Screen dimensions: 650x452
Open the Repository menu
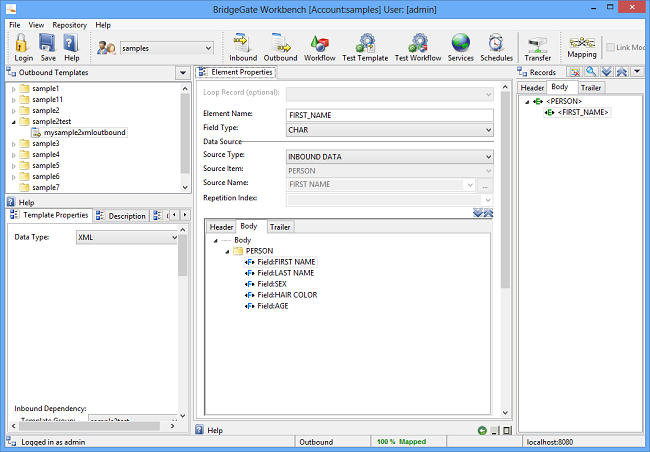point(70,25)
